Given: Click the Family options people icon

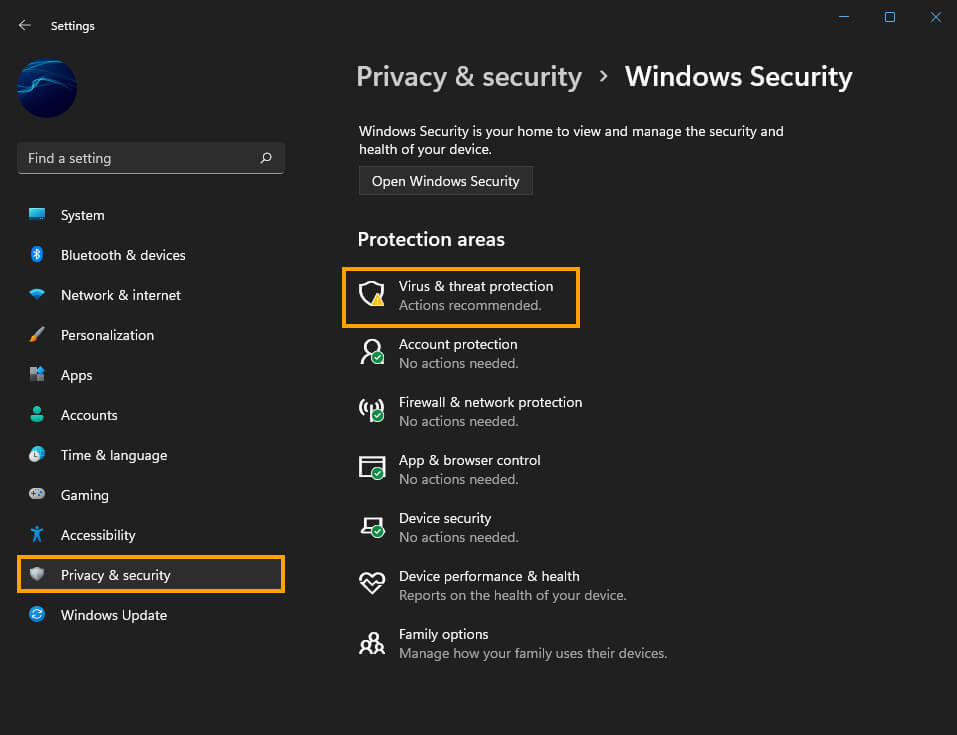Looking at the screenshot, I should click(x=372, y=643).
